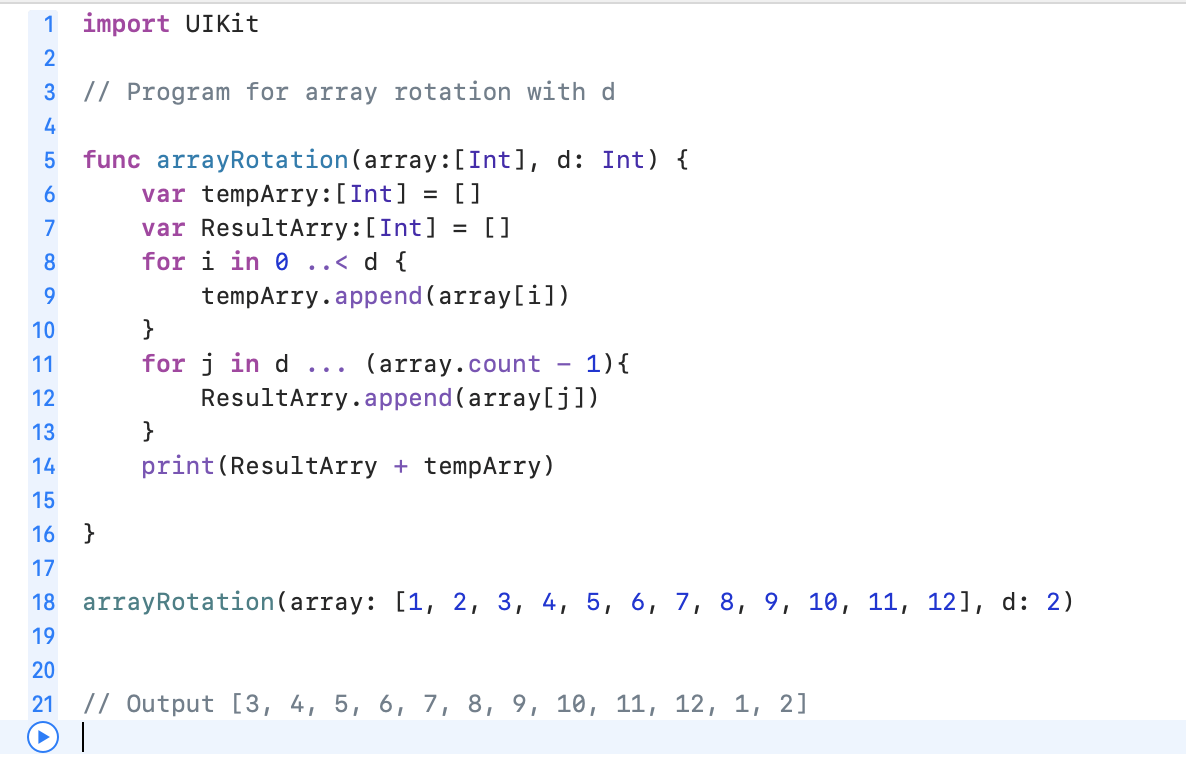Screen dimensions: 1186x768
Task: Click the append call on line 9
Action: click(x=379, y=295)
